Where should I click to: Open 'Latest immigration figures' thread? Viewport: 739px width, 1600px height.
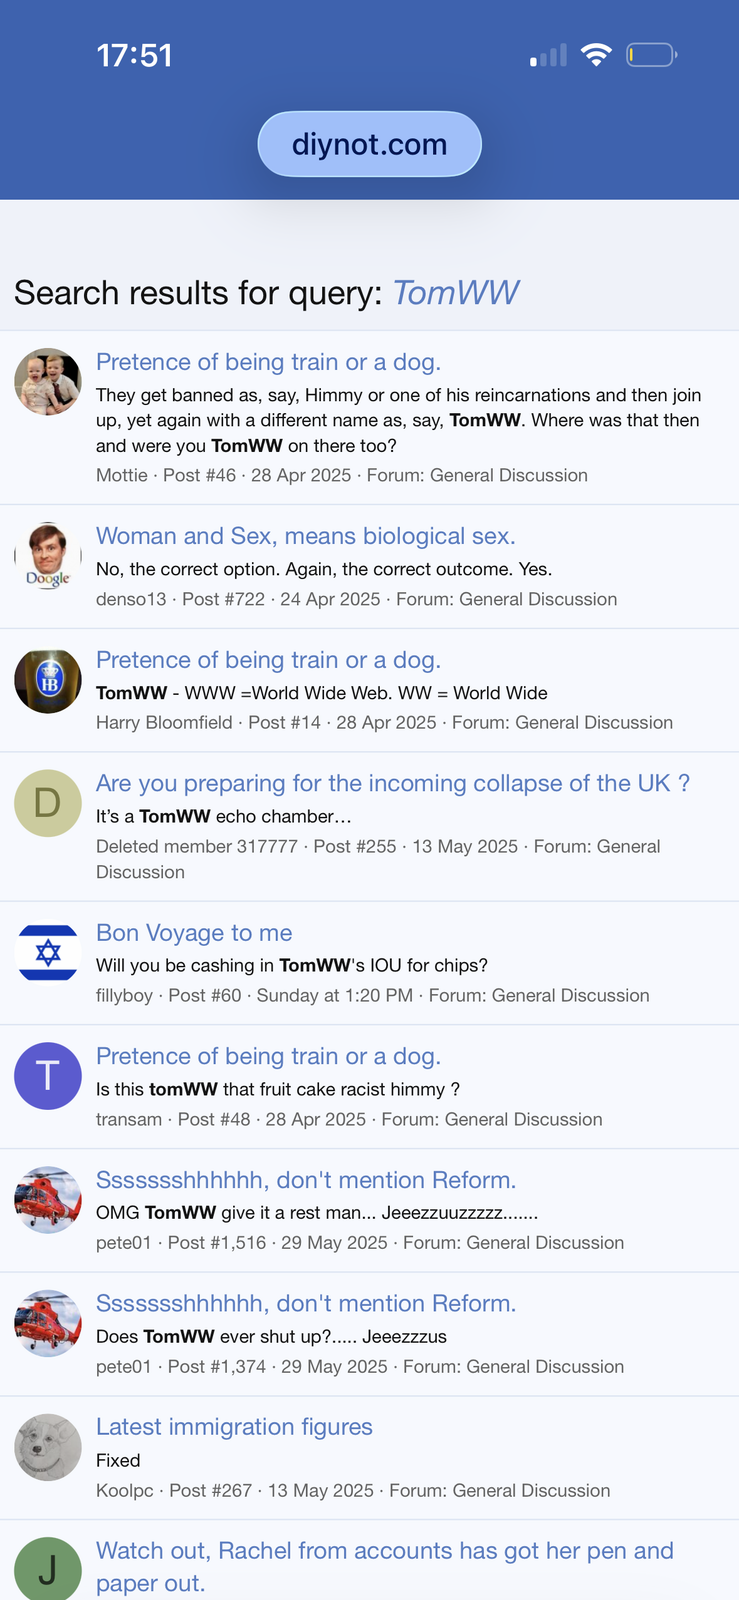pyautogui.click(x=234, y=1427)
